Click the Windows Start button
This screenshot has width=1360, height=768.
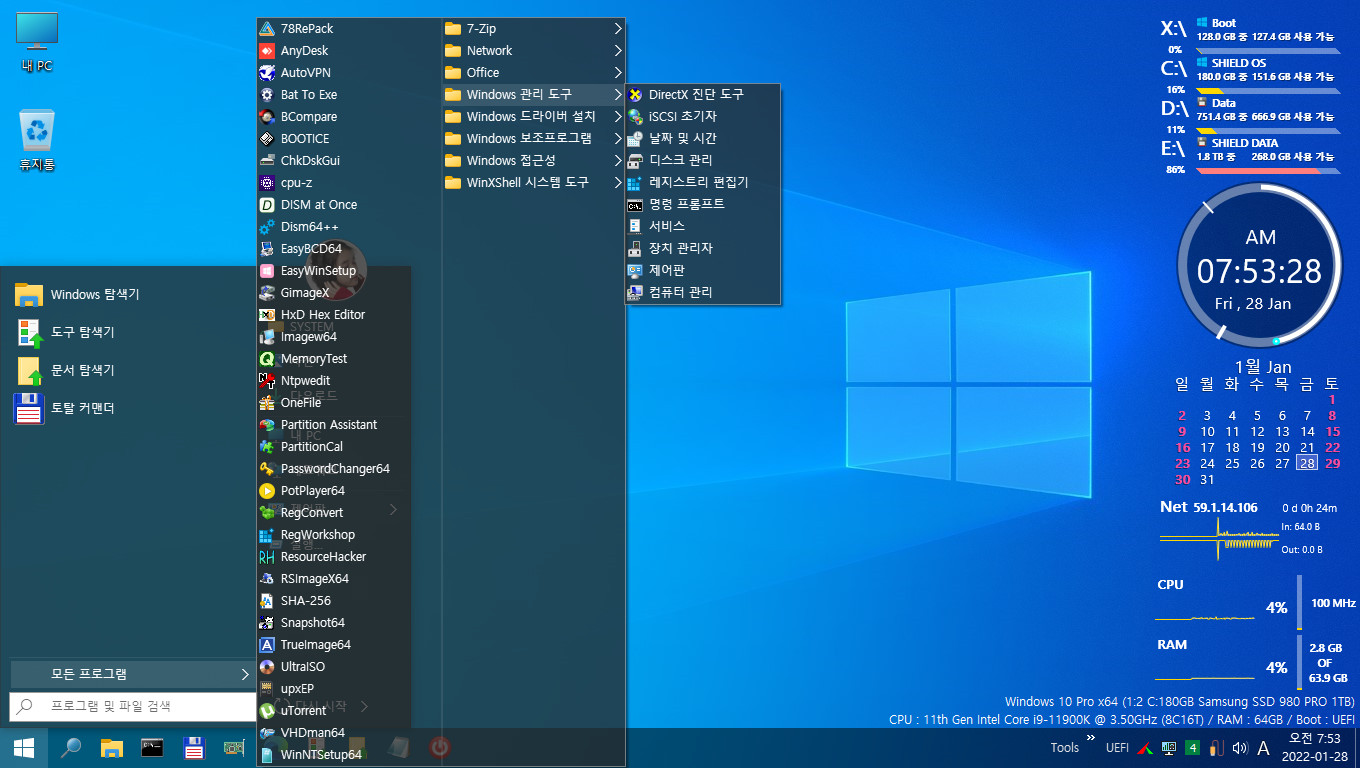tap(24, 747)
